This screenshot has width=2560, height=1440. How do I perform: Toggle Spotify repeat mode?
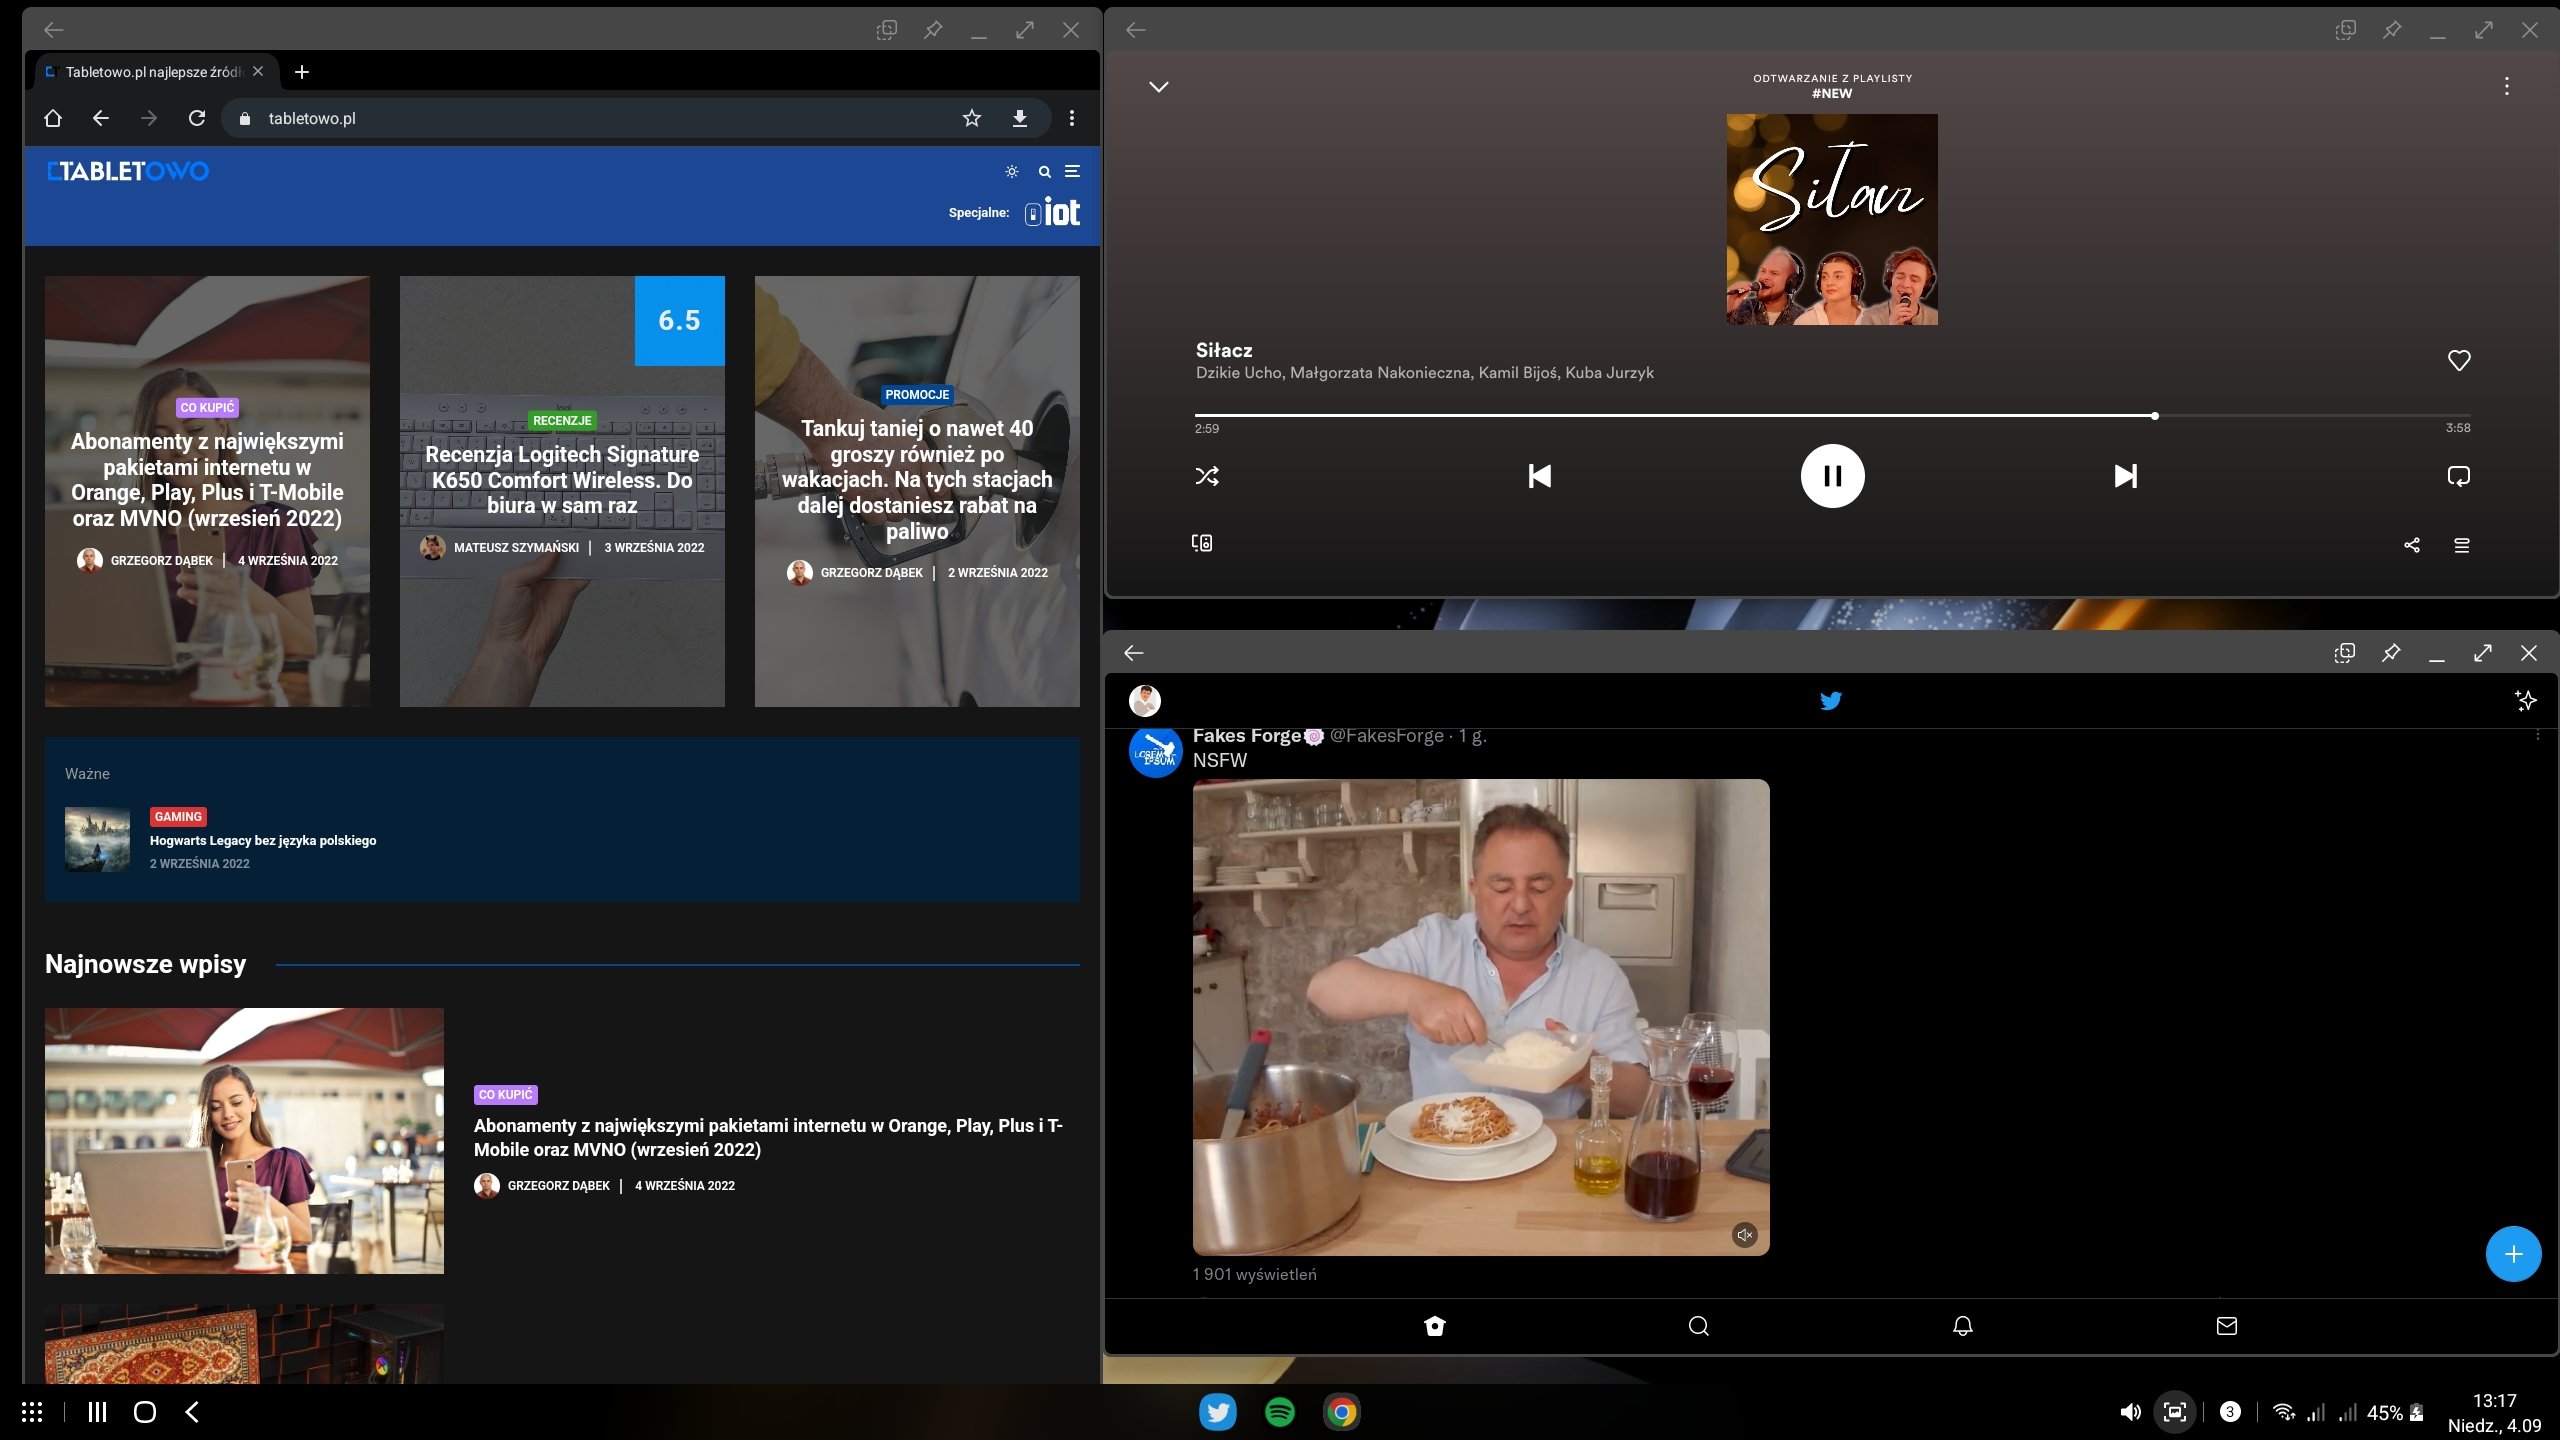(2458, 476)
